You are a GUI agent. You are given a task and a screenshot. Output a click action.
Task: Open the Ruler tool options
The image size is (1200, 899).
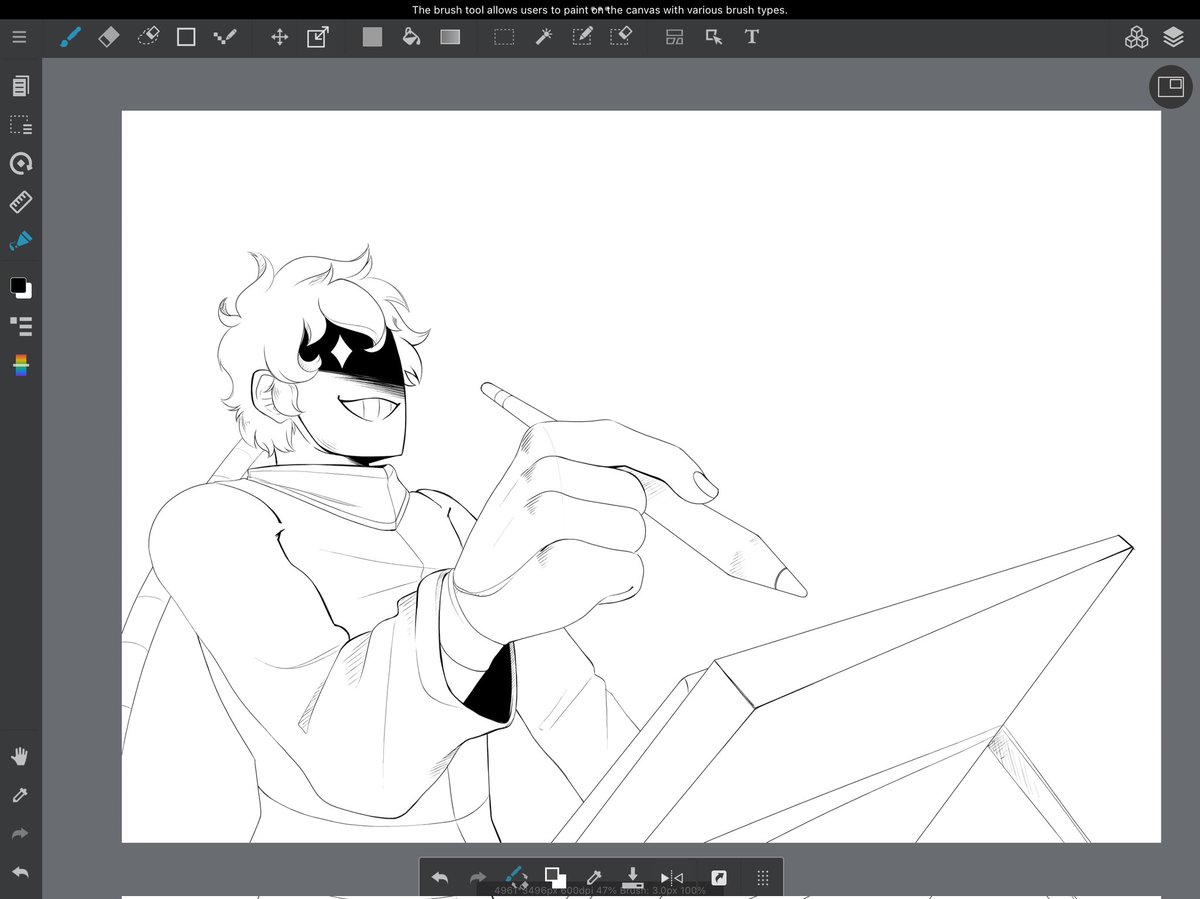pyautogui.click(x=20, y=201)
